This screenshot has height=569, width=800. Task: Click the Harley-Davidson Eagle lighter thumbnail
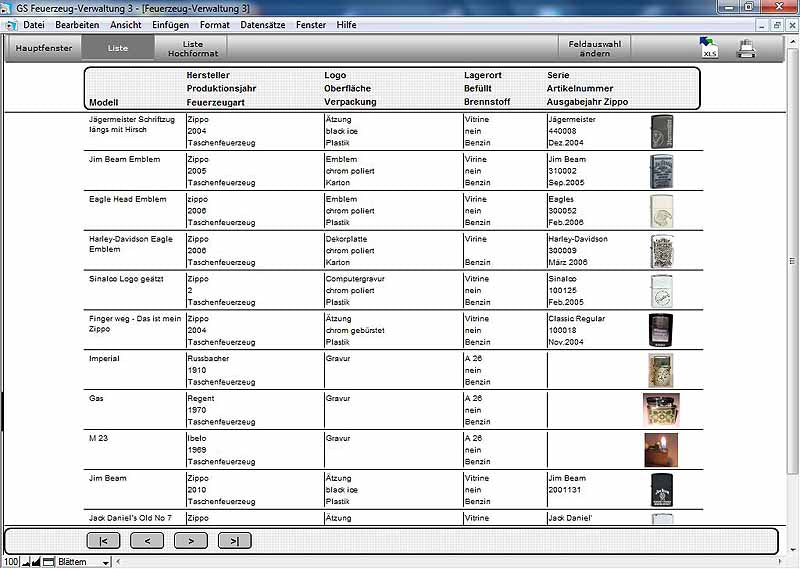point(661,251)
